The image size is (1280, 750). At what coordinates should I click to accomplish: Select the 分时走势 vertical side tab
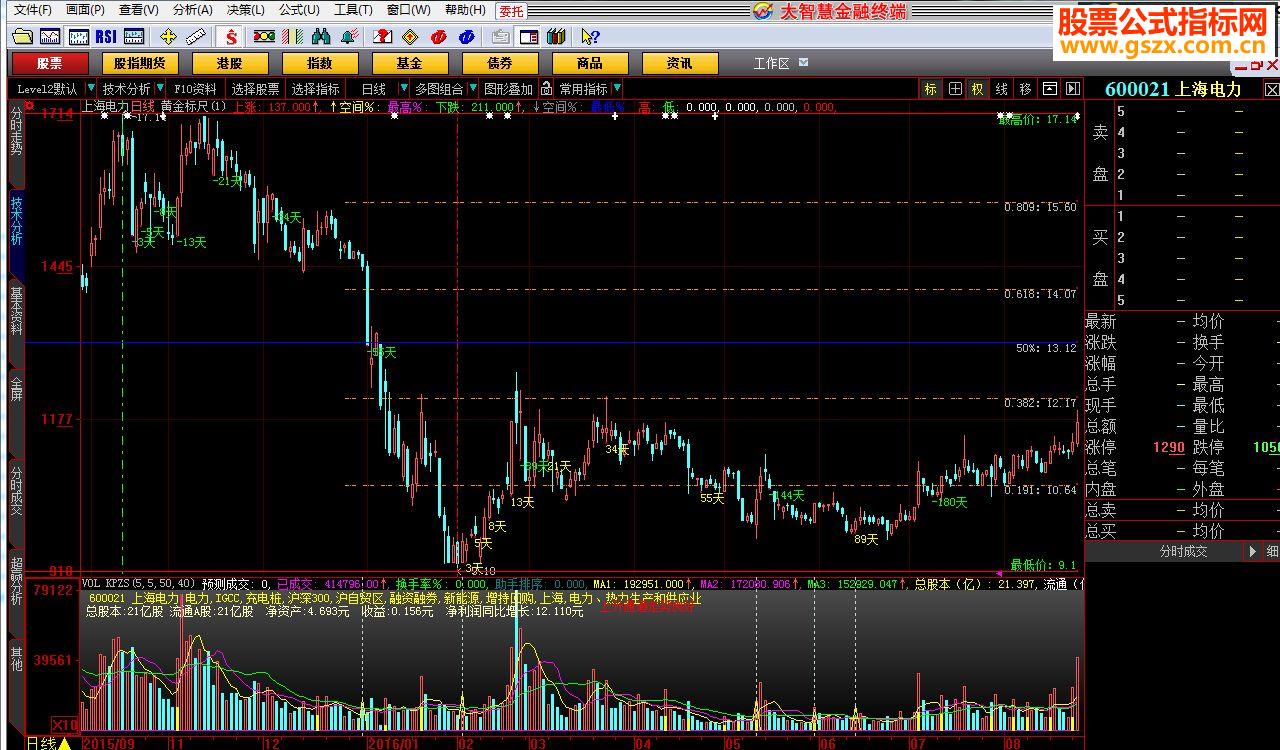[16, 143]
